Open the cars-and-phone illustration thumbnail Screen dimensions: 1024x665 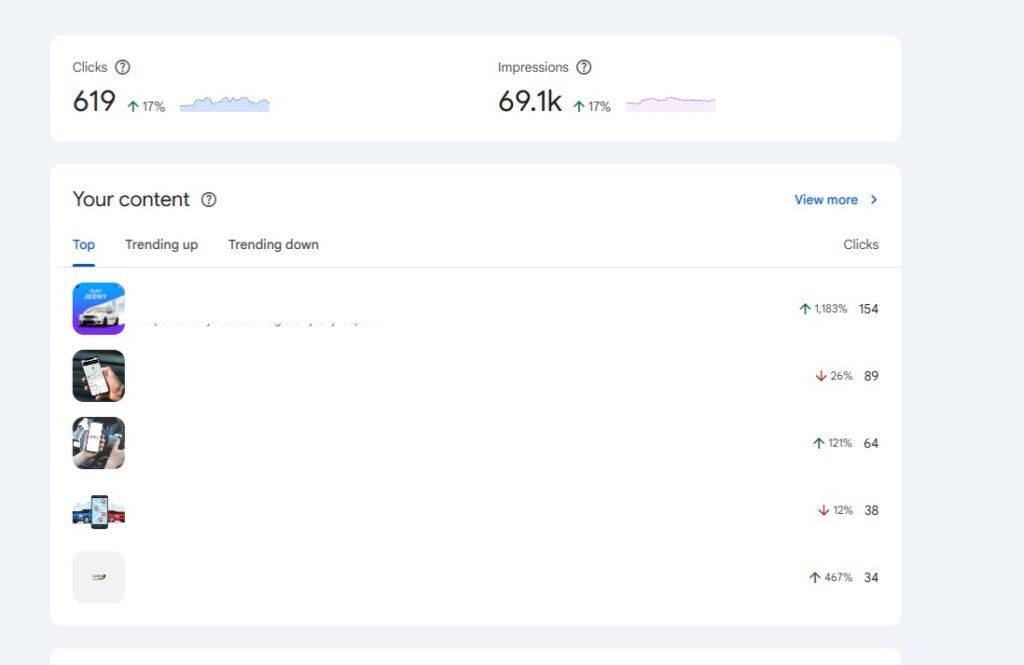tap(99, 510)
